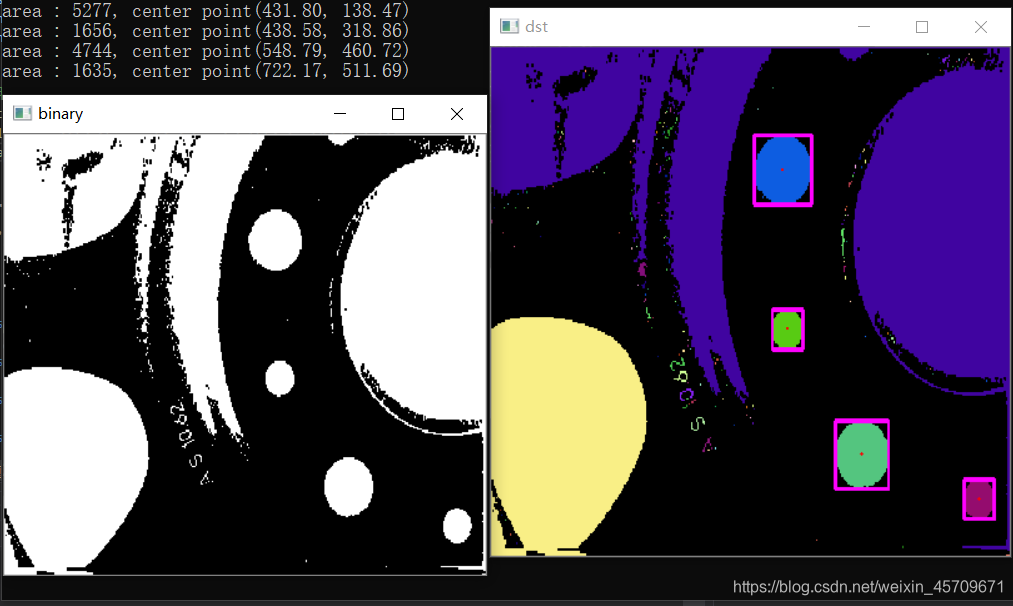Maximize the dst window
Viewport: 1013px width, 606px height.
(922, 26)
